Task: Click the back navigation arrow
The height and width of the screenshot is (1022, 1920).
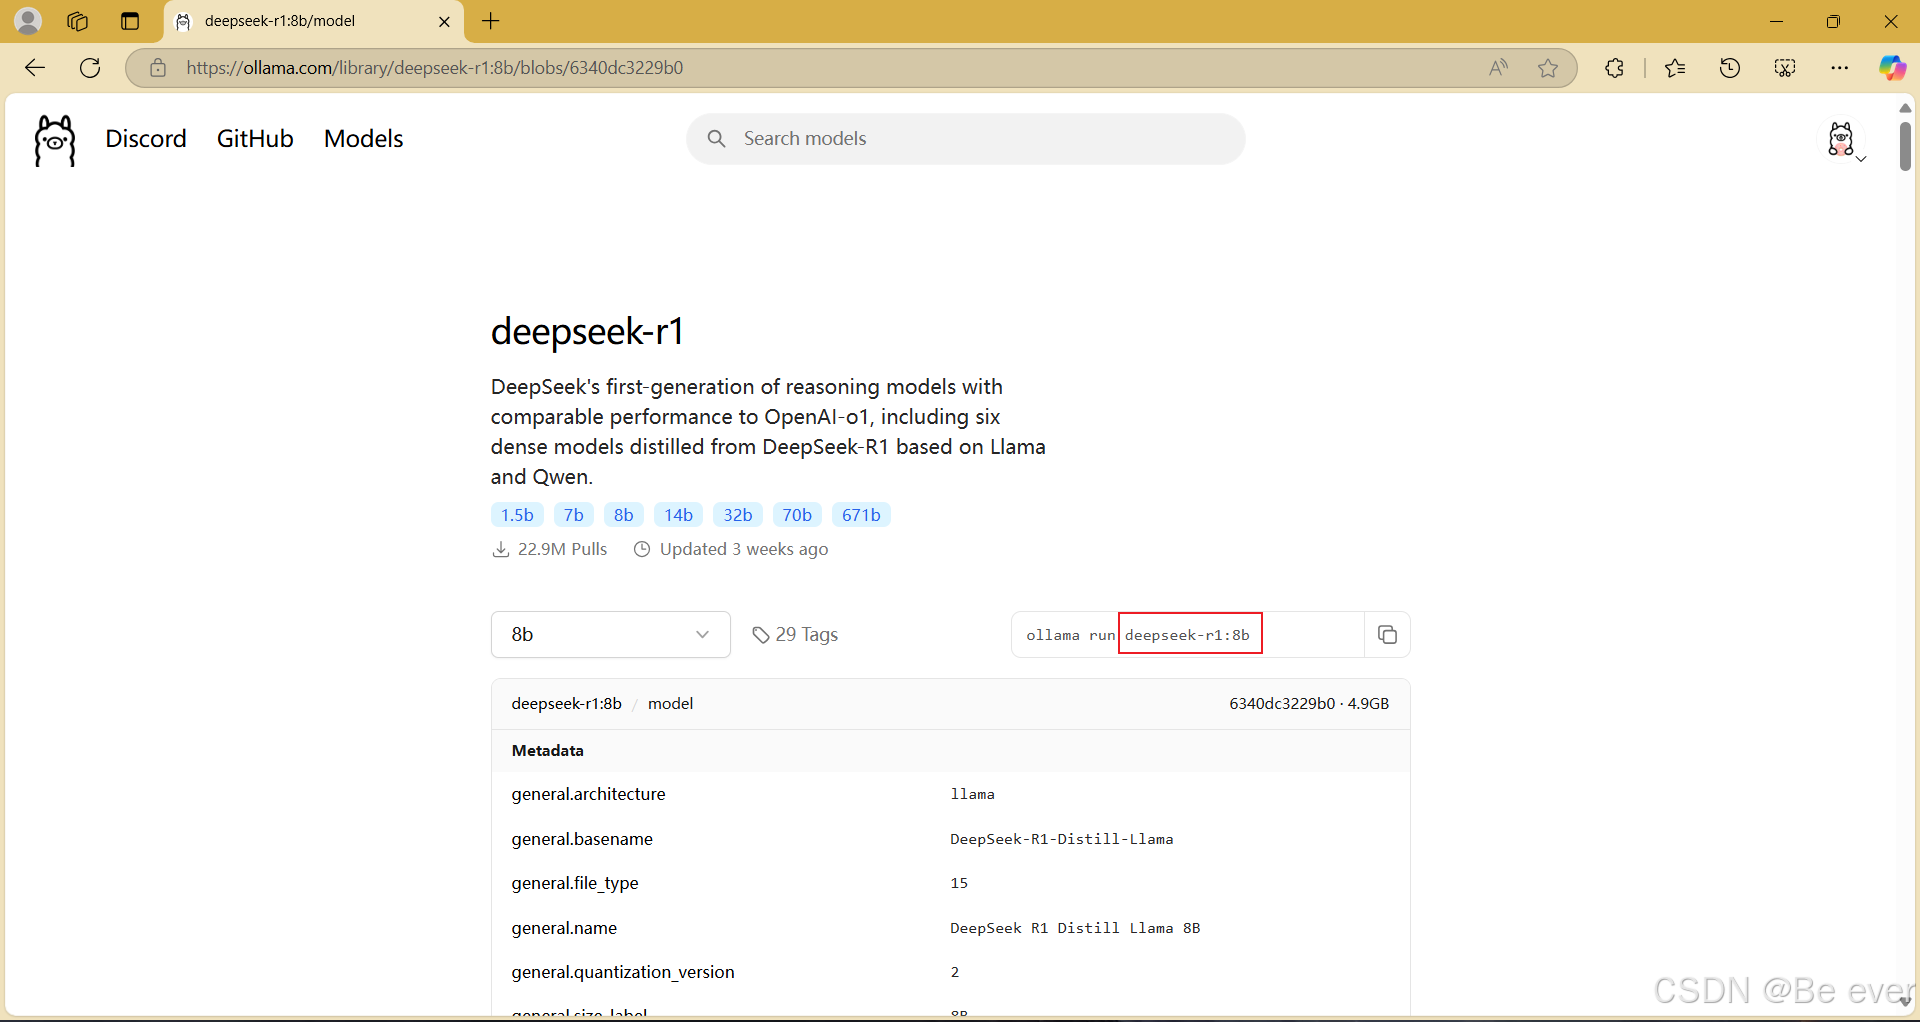Action: click(x=34, y=67)
